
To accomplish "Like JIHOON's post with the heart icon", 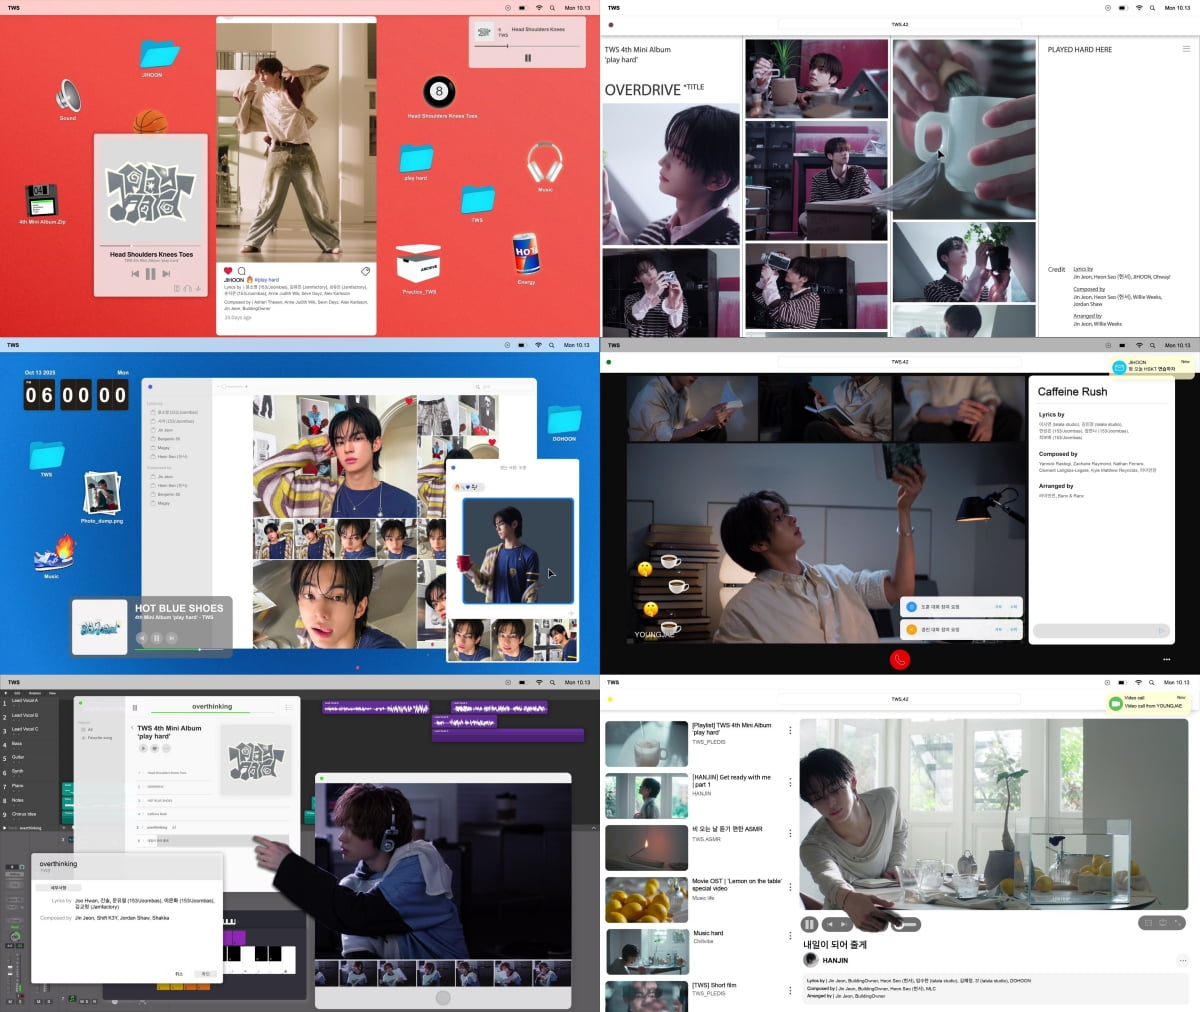I will pyautogui.click(x=228, y=271).
